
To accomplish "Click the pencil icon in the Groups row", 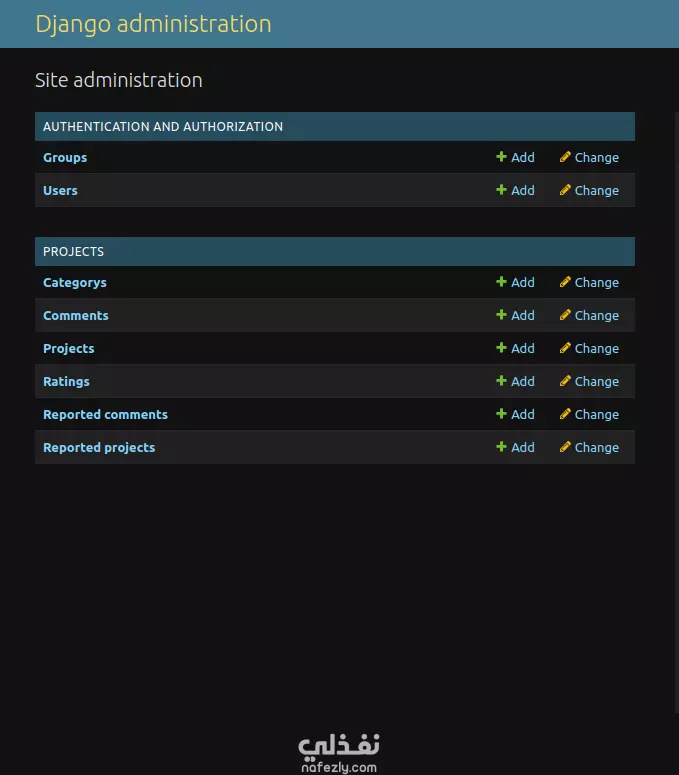I will coord(565,157).
